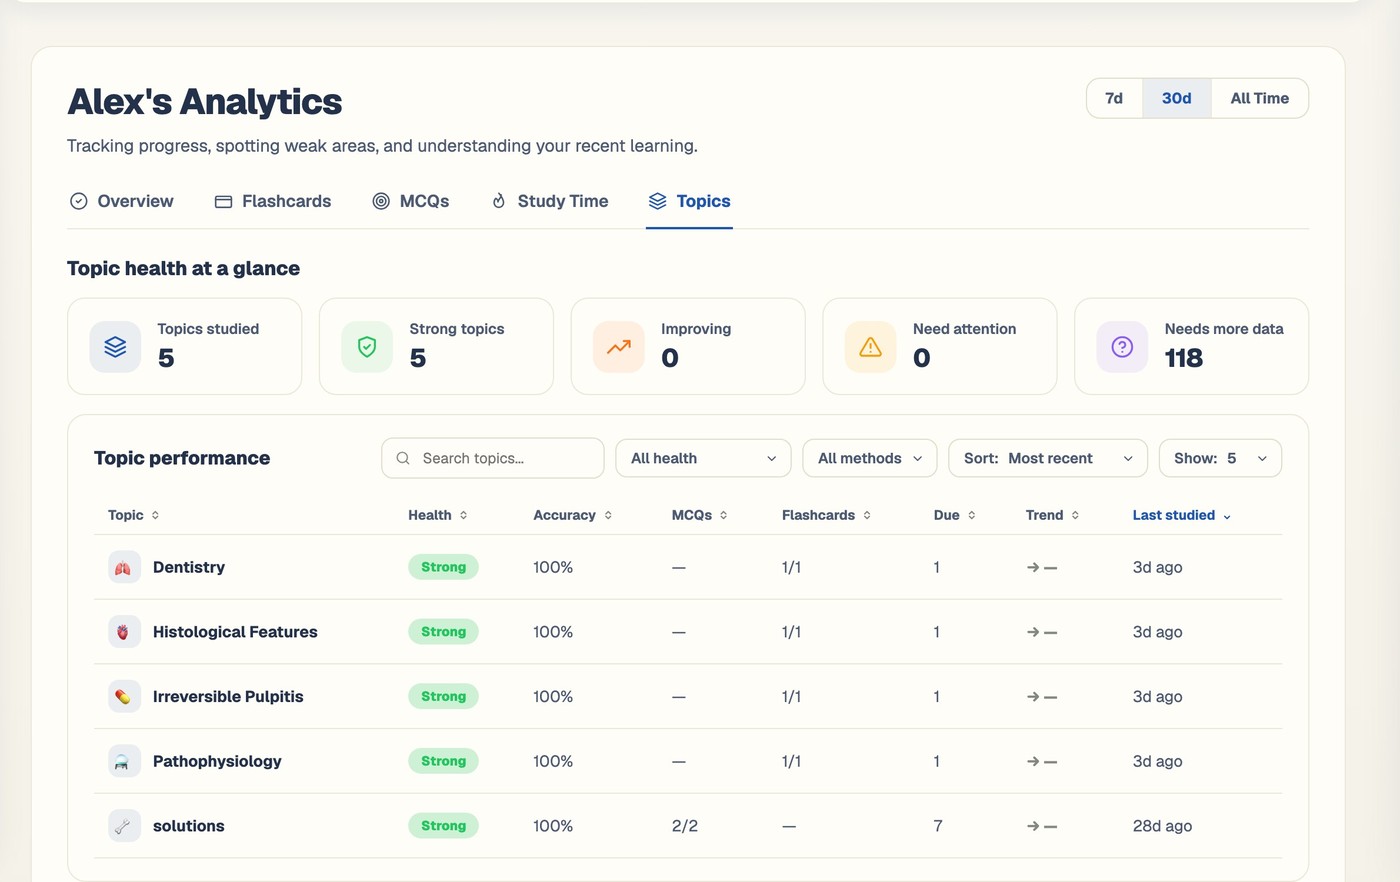Click the magnifier icon in search box
Viewport: 1400px width, 882px height.
click(x=403, y=458)
